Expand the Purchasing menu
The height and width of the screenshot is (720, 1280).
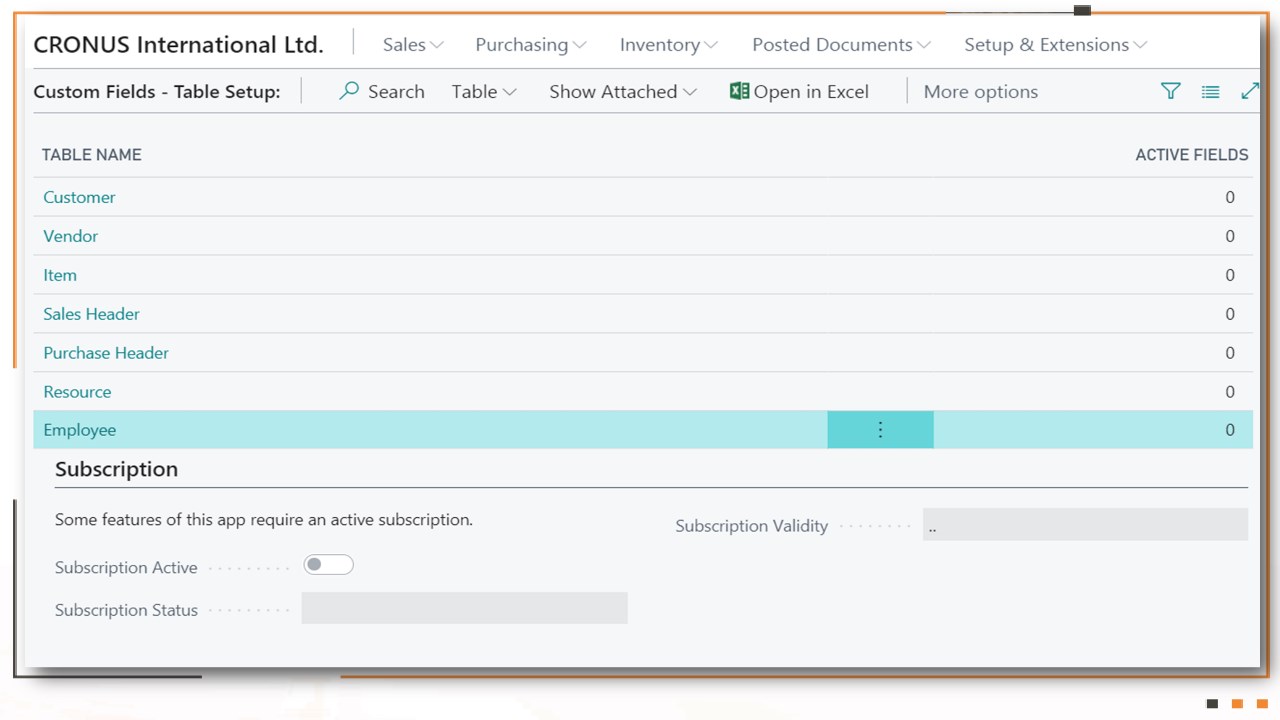pos(531,45)
